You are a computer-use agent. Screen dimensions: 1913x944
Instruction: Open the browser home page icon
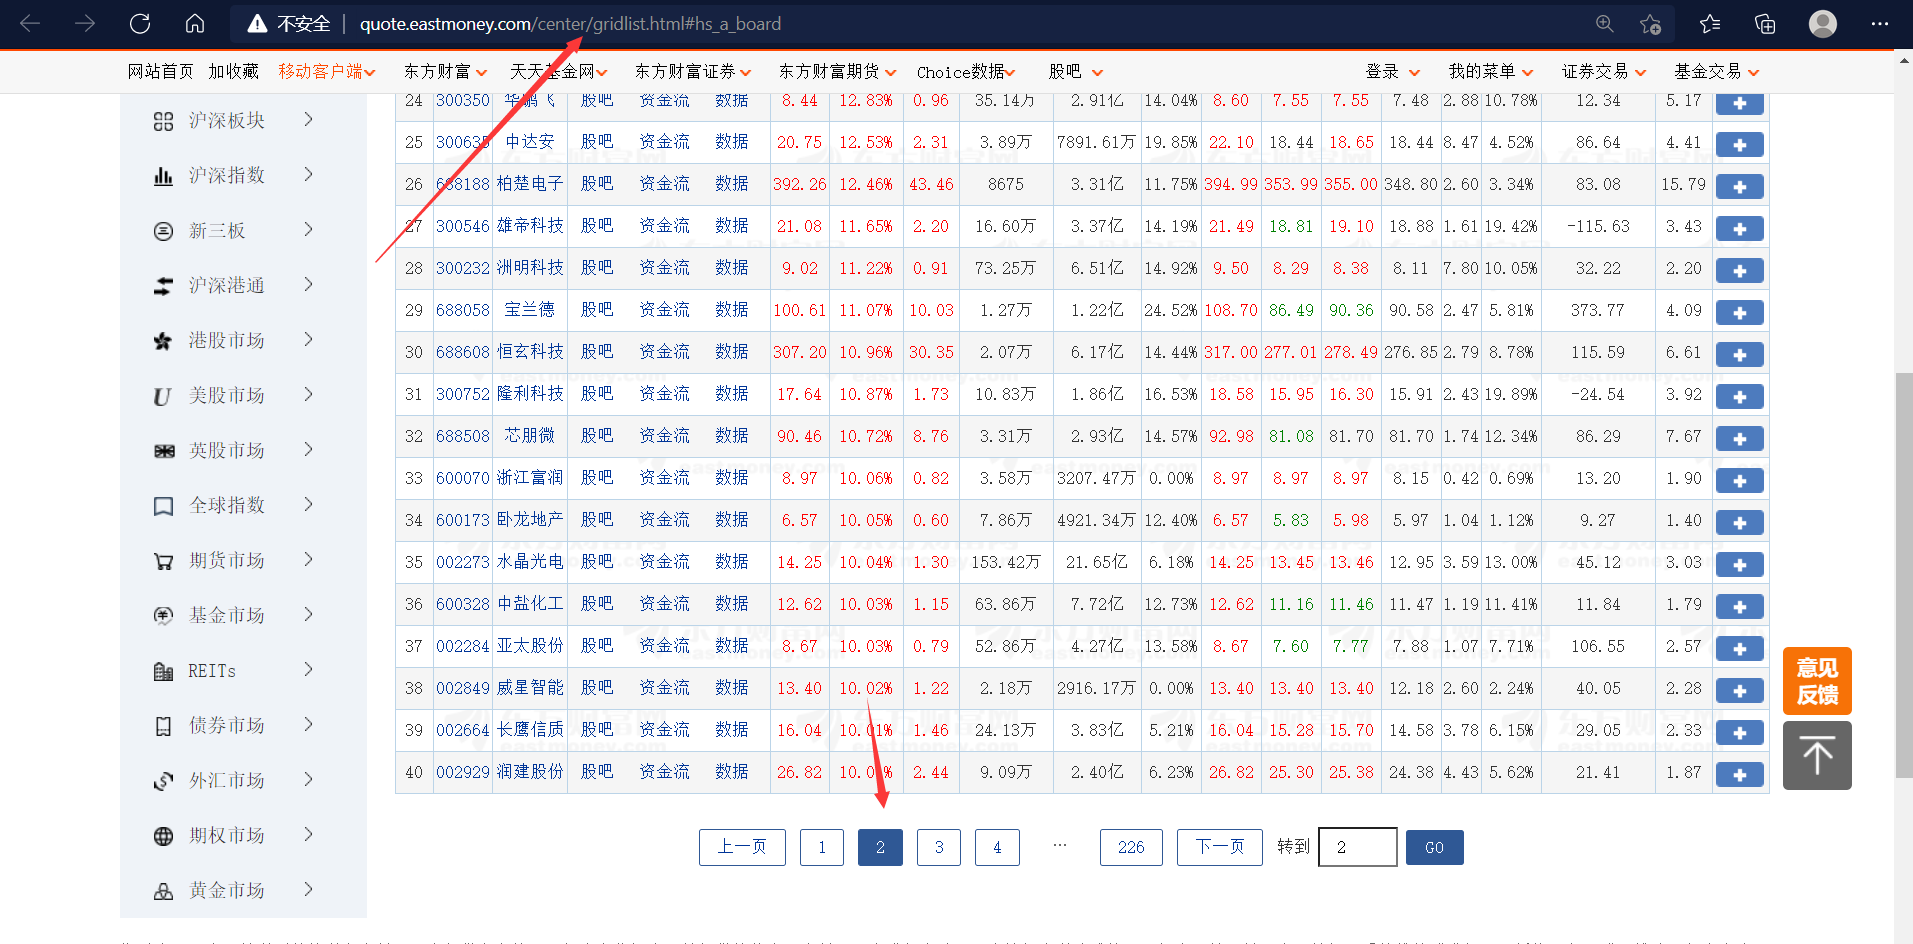pyautogui.click(x=195, y=23)
